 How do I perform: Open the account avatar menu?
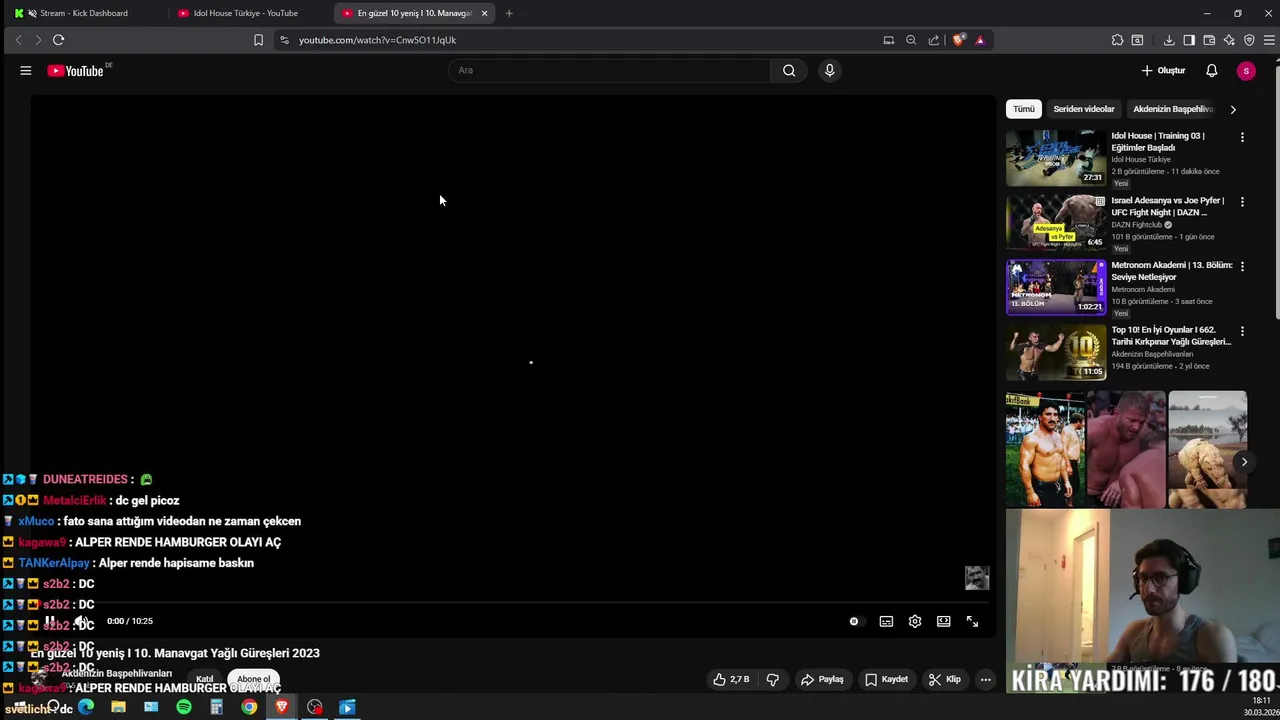[x=1246, y=70]
